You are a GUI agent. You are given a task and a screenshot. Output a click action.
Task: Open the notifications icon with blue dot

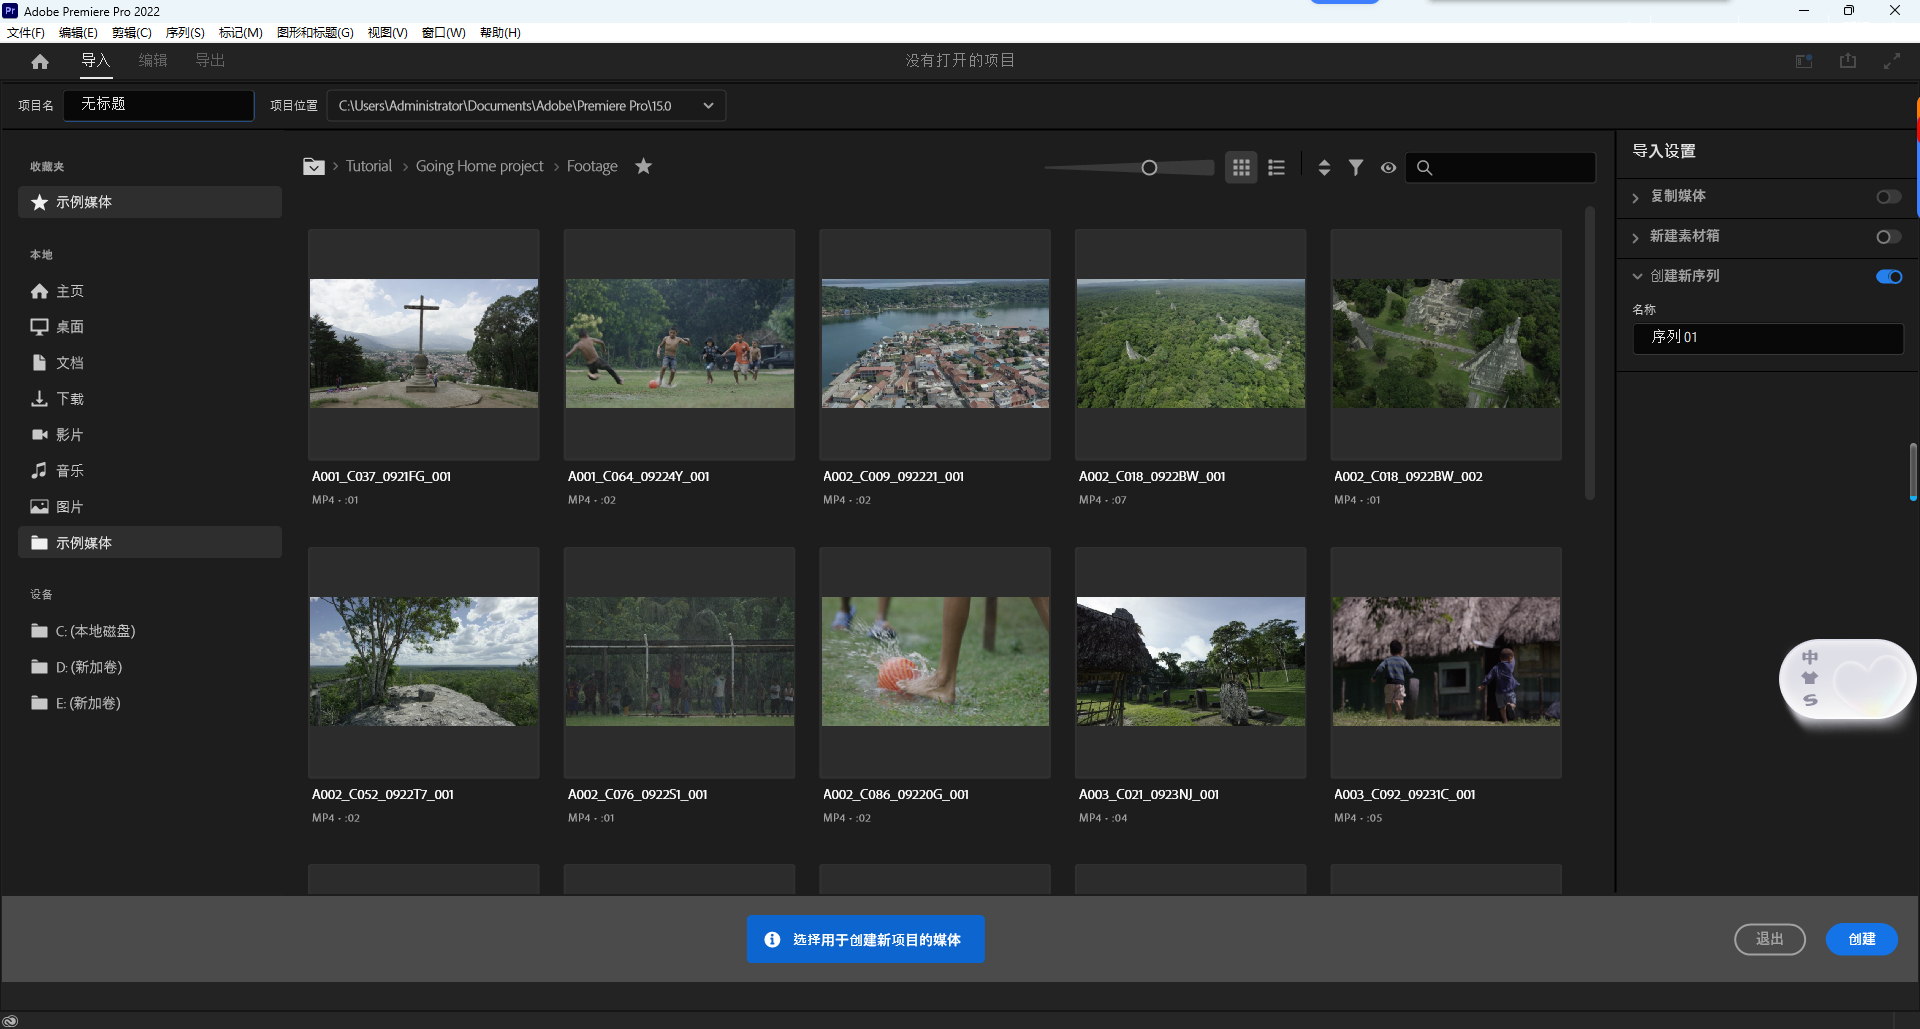coord(1803,61)
